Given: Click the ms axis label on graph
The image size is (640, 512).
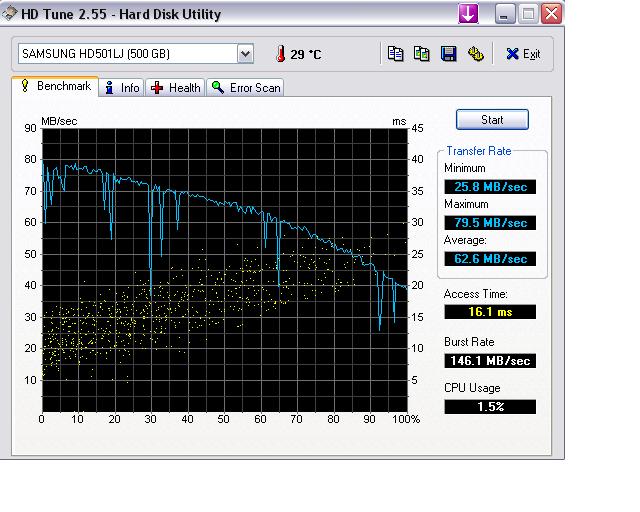Looking at the screenshot, I should point(399,122).
